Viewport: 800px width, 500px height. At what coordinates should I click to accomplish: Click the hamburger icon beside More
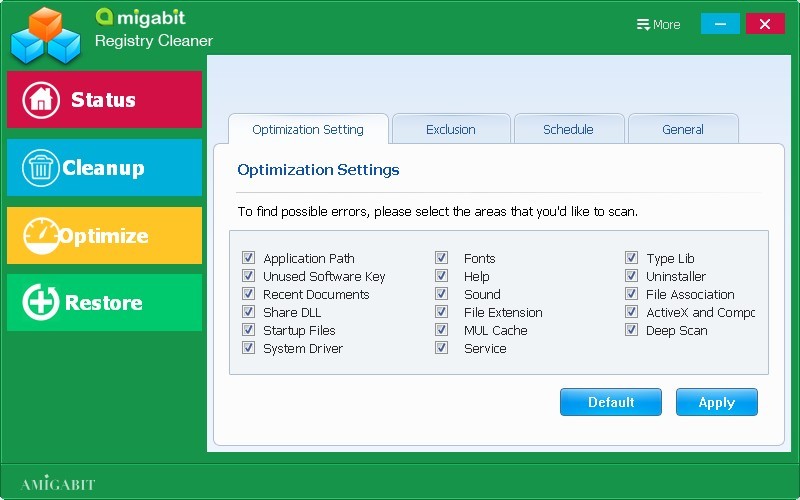click(642, 25)
